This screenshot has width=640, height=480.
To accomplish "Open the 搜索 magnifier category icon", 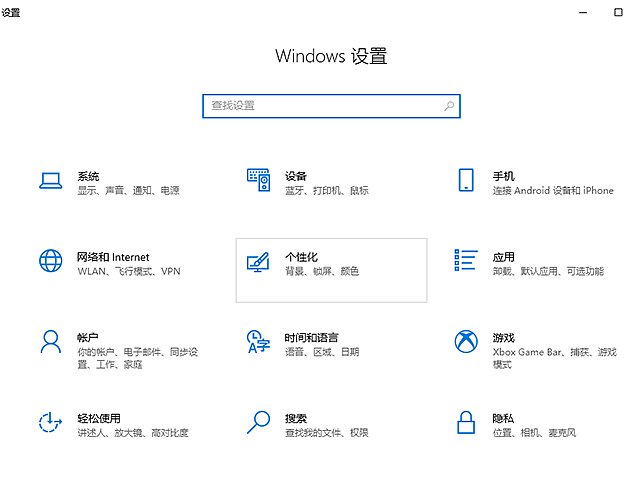I will 258,422.
